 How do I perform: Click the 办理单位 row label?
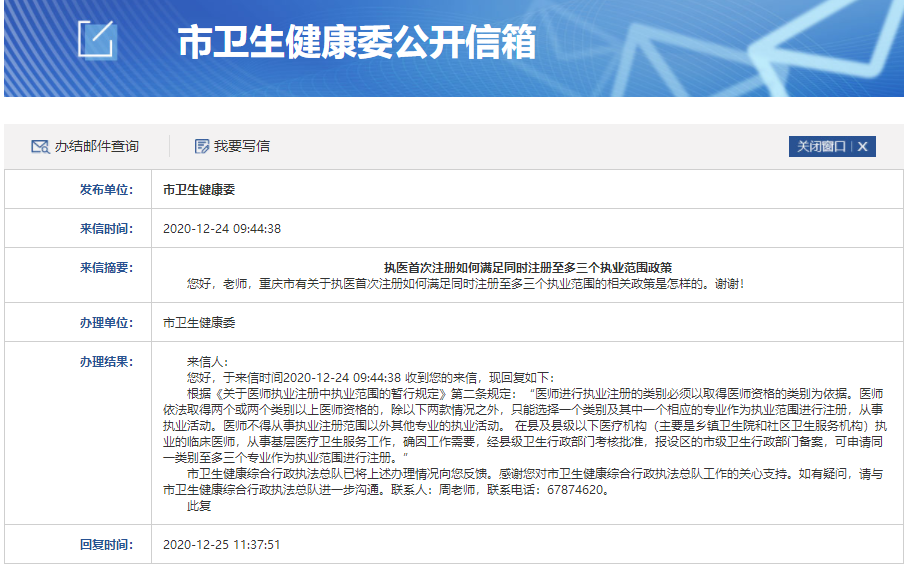pos(106,322)
